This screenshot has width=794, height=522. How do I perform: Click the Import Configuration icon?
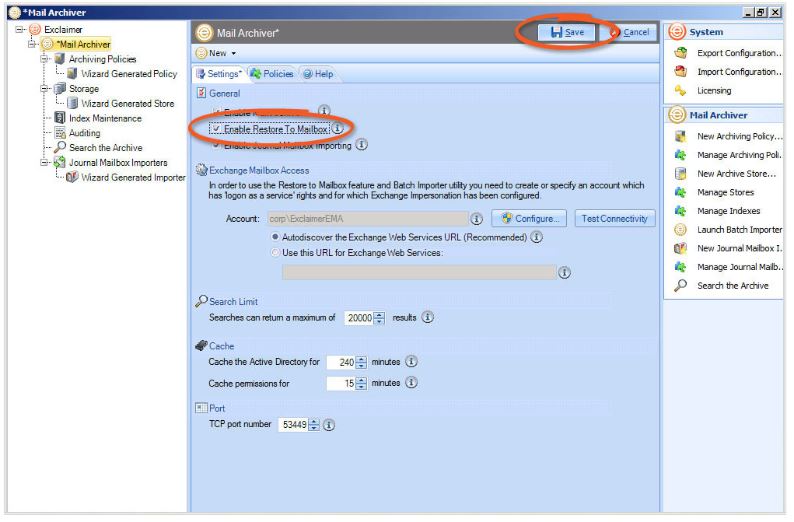pyautogui.click(x=681, y=71)
